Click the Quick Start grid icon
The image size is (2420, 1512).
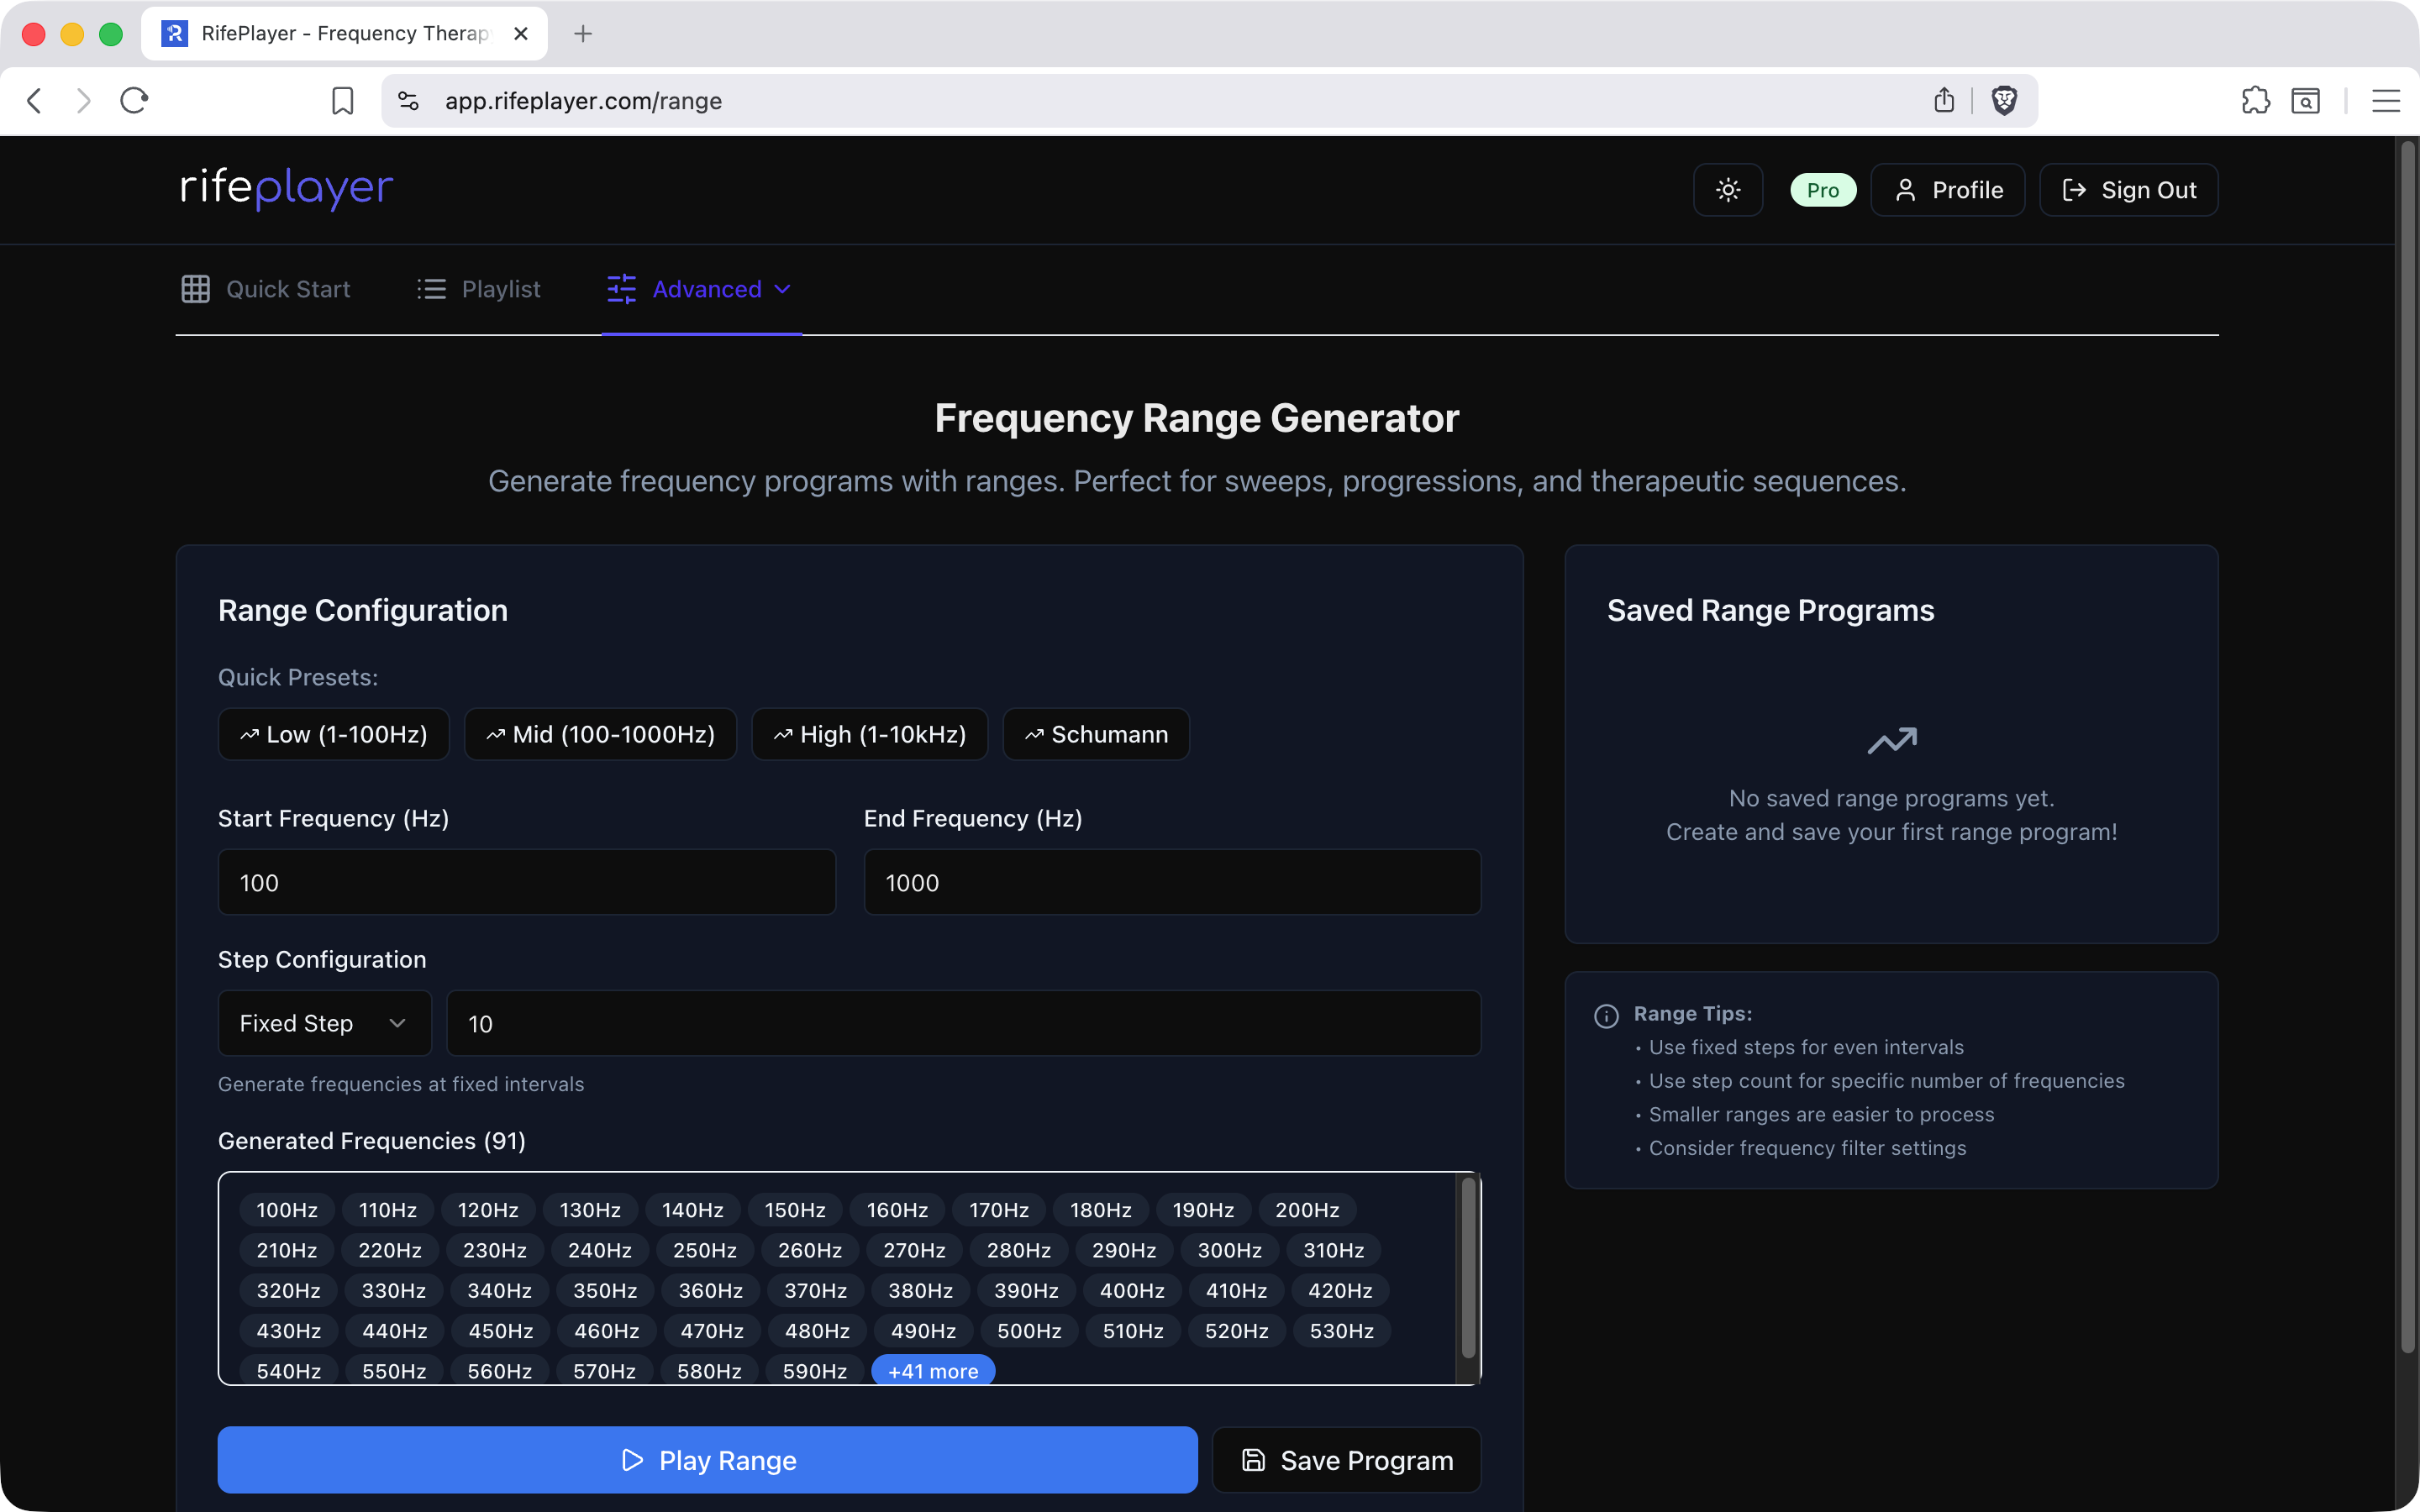(x=196, y=289)
